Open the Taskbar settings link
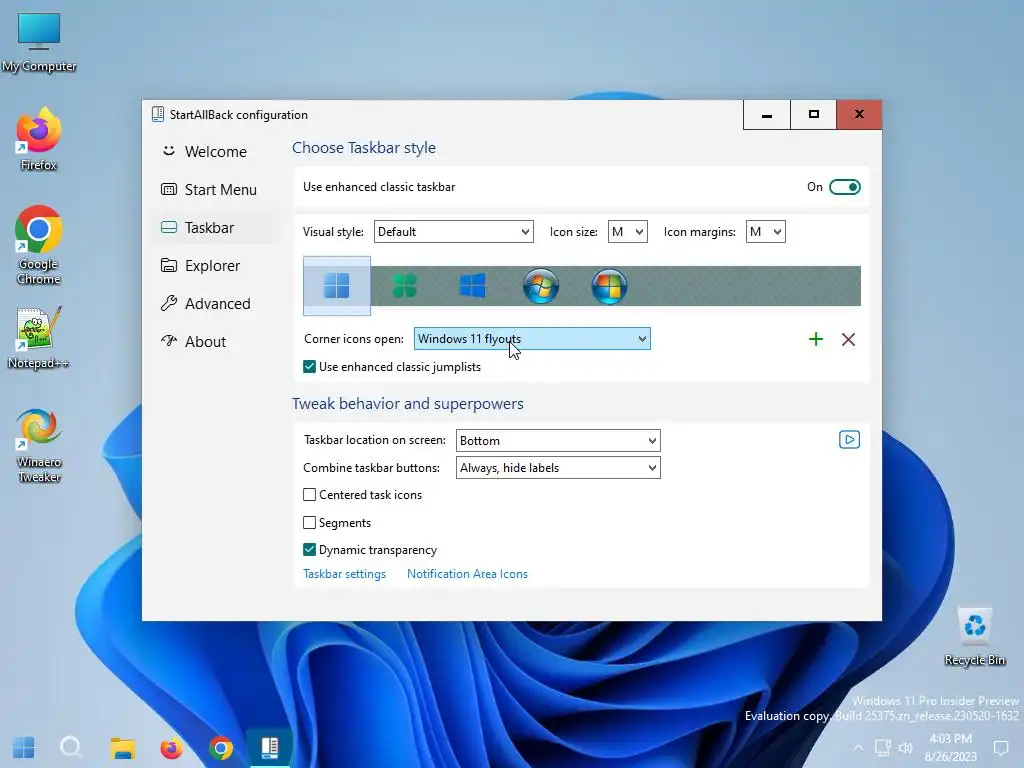This screenshot has width=1024, height=768. click(344, 574)
